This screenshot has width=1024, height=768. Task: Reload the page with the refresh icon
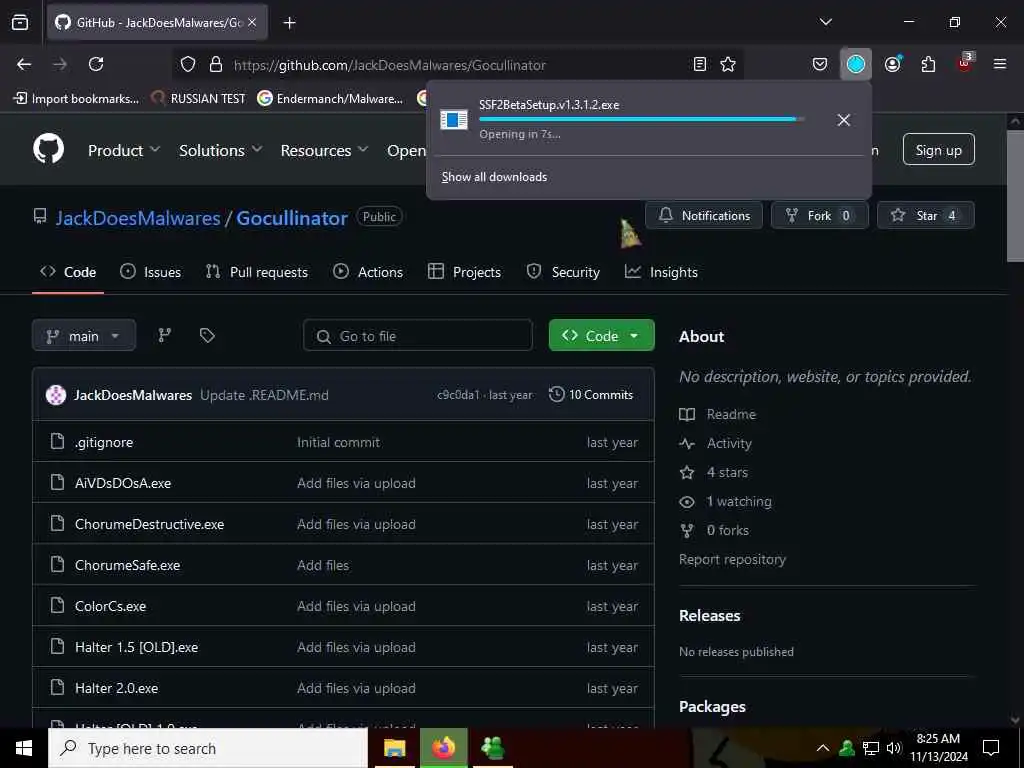pyautogui.click(x=96, y=64)
